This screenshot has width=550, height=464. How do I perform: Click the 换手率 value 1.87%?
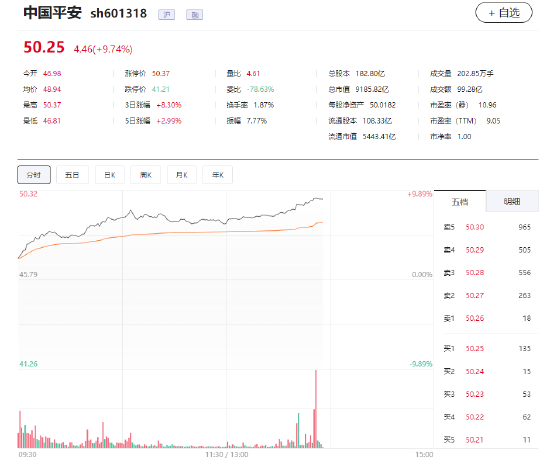click(264, 105)
